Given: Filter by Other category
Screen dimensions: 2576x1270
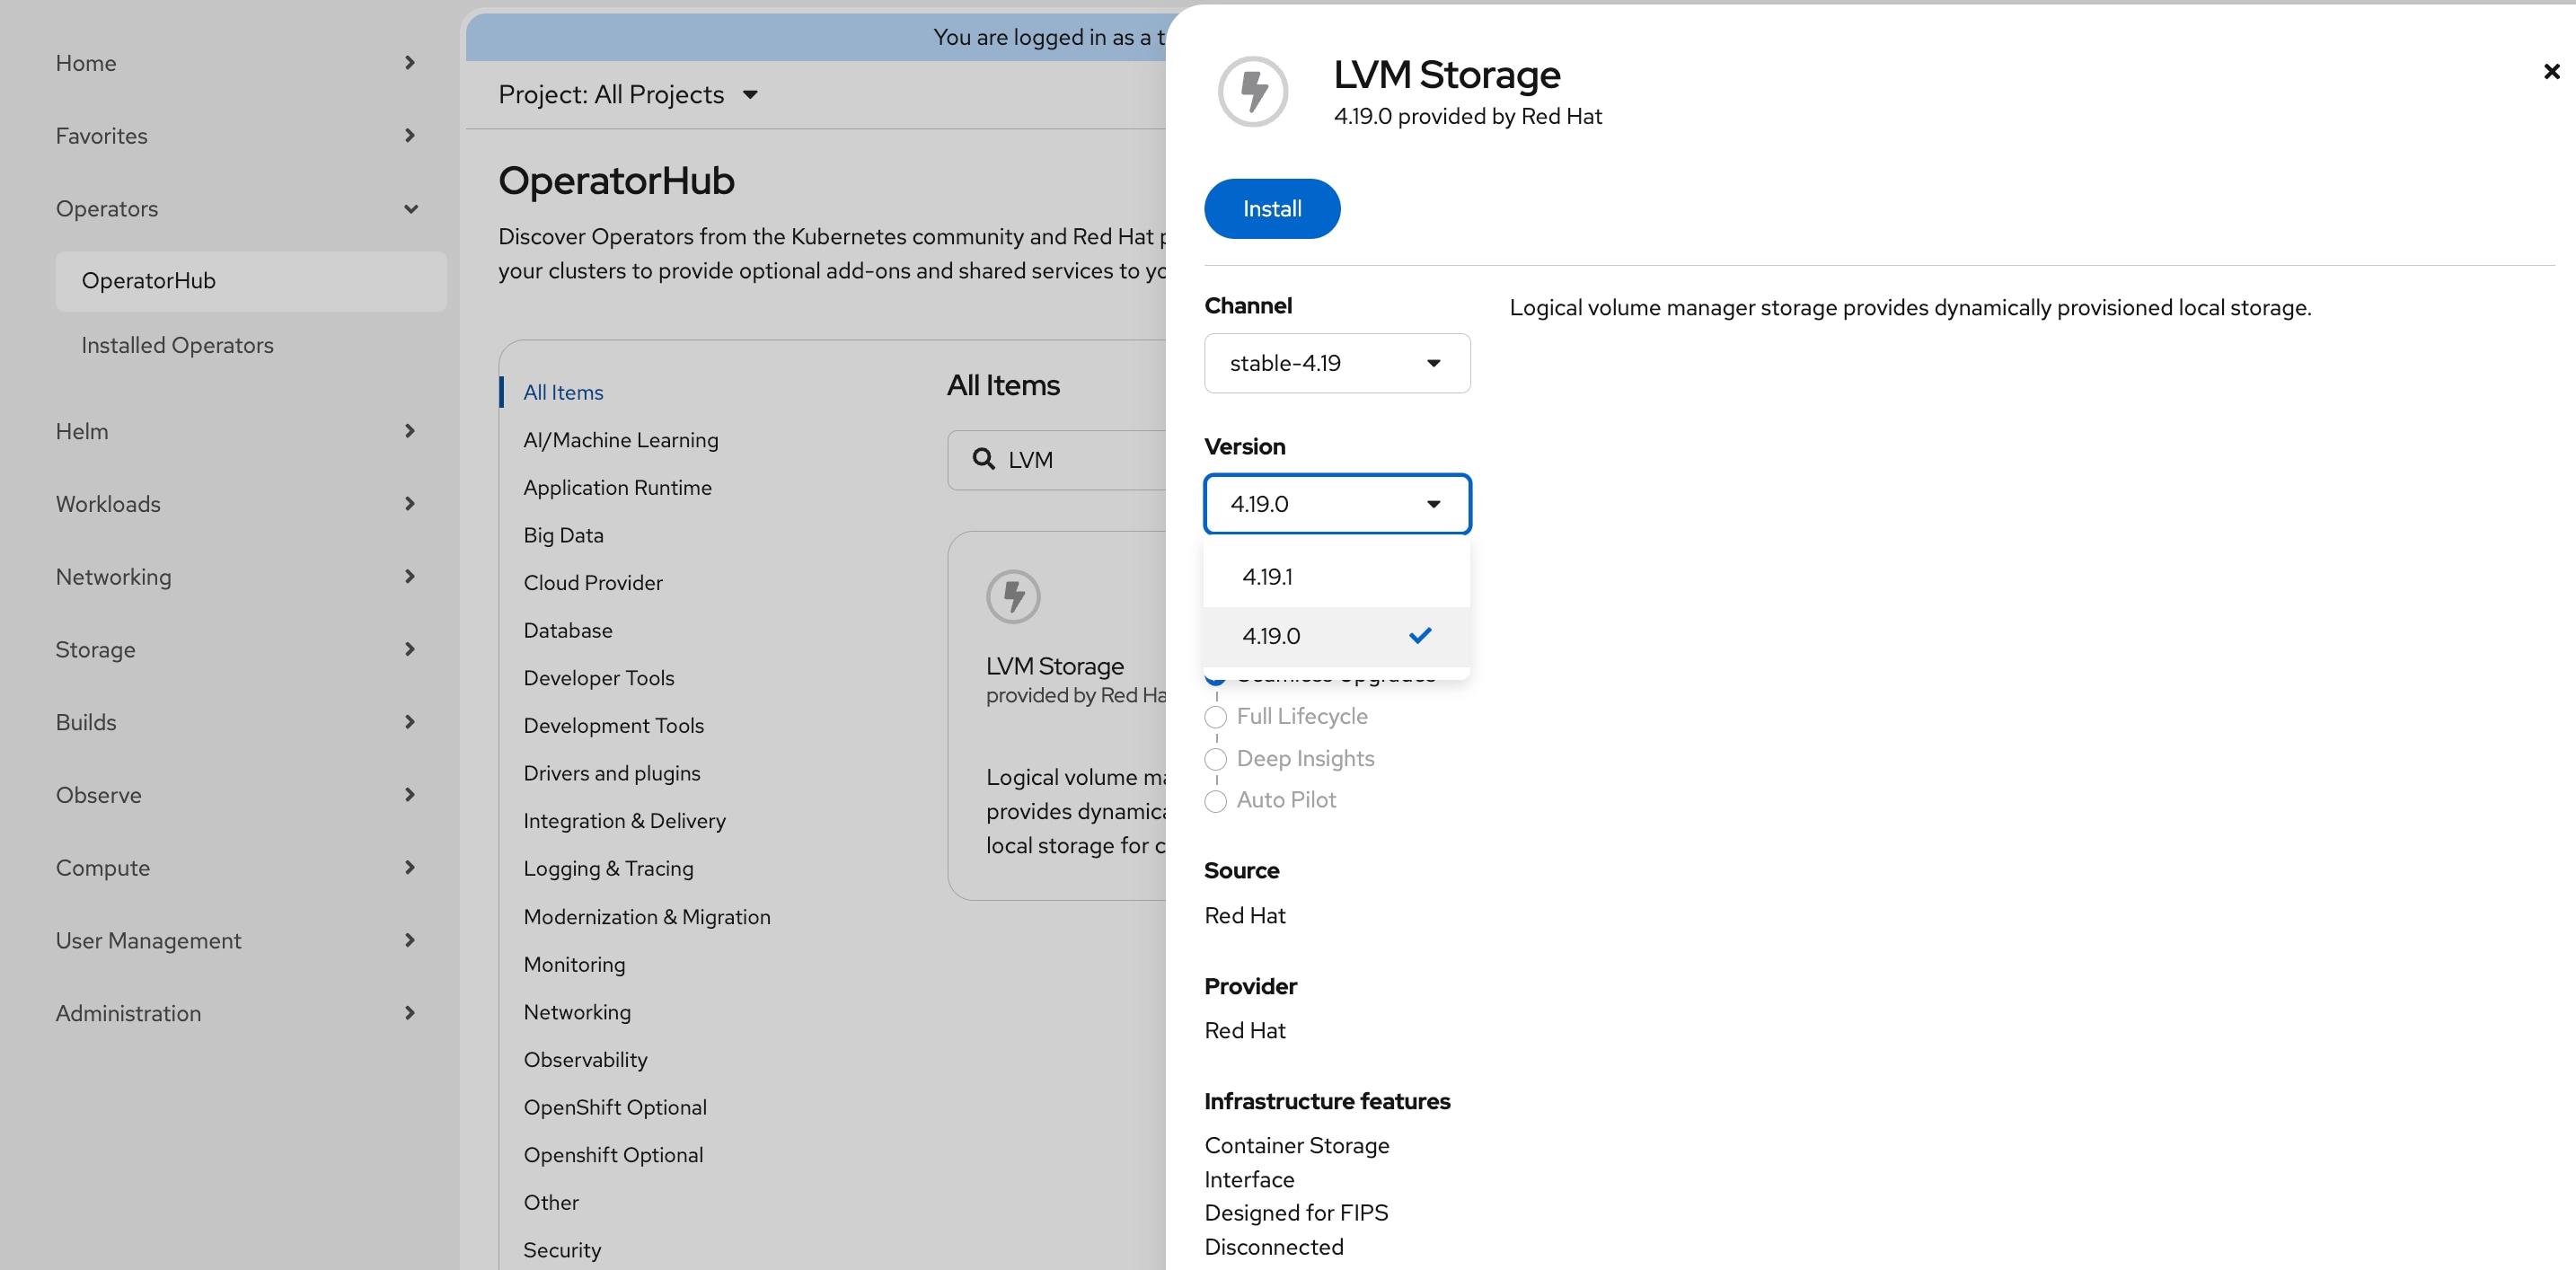Looking at the screenshot, I should 551,1203.
